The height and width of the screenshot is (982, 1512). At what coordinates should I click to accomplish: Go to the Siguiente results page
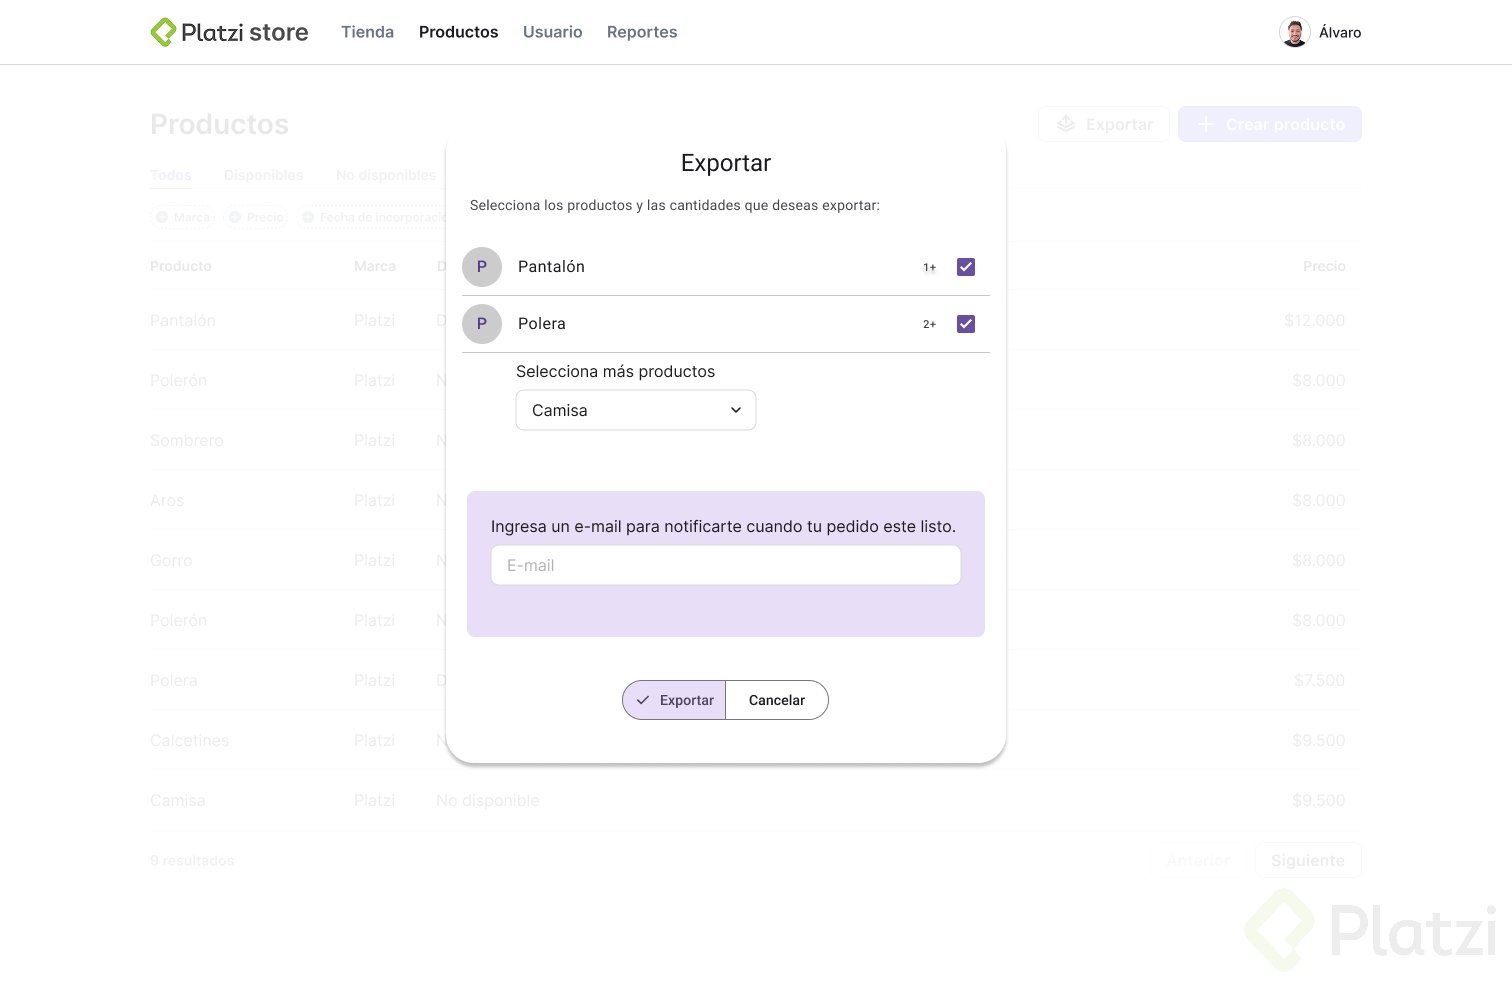click(1308, 860)
